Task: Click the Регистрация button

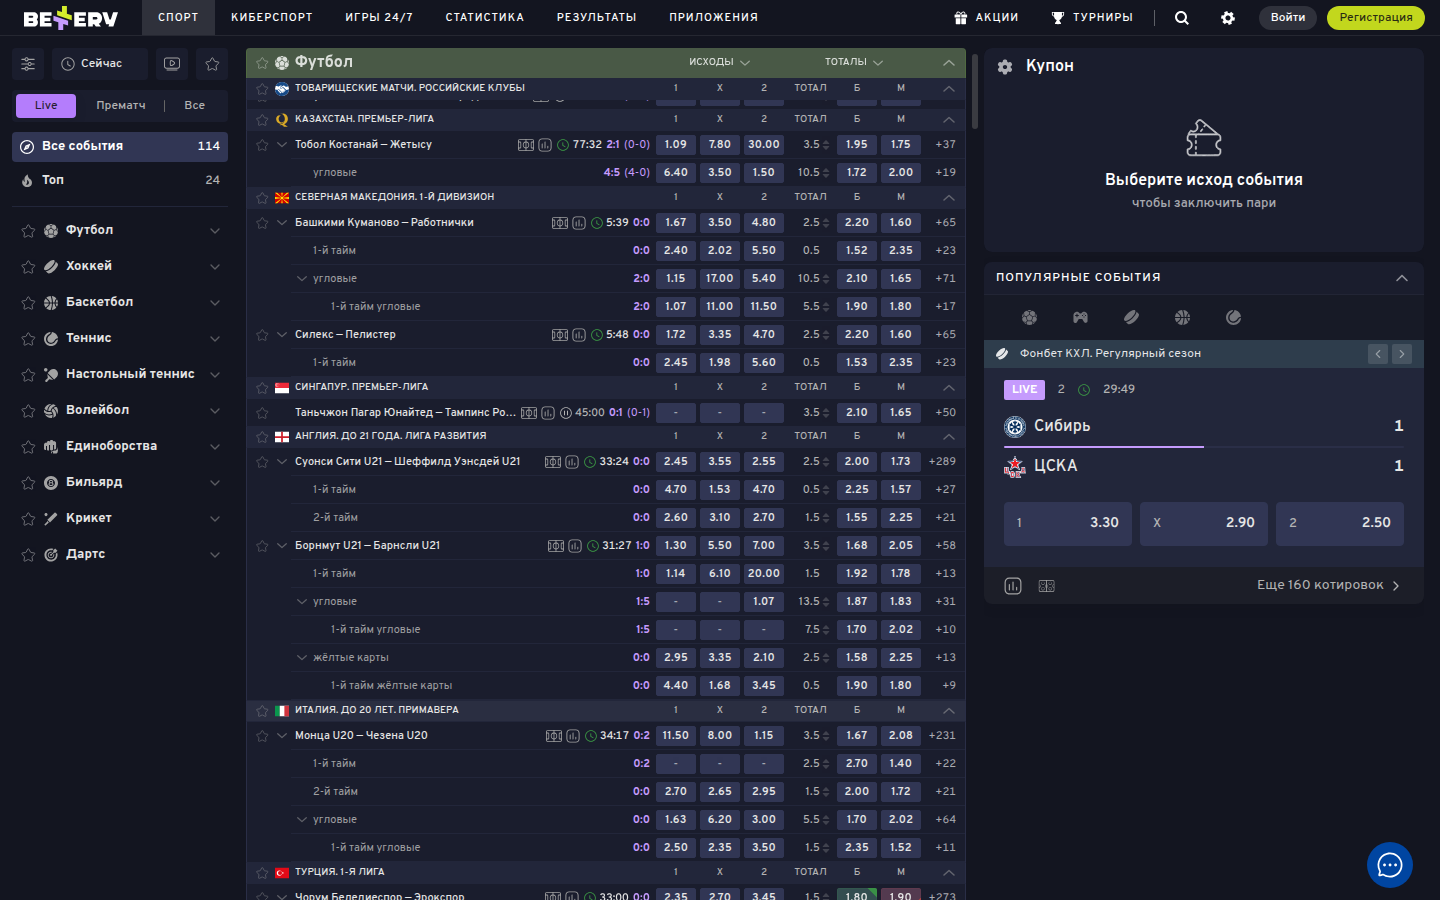Action: pos(1375,18)
